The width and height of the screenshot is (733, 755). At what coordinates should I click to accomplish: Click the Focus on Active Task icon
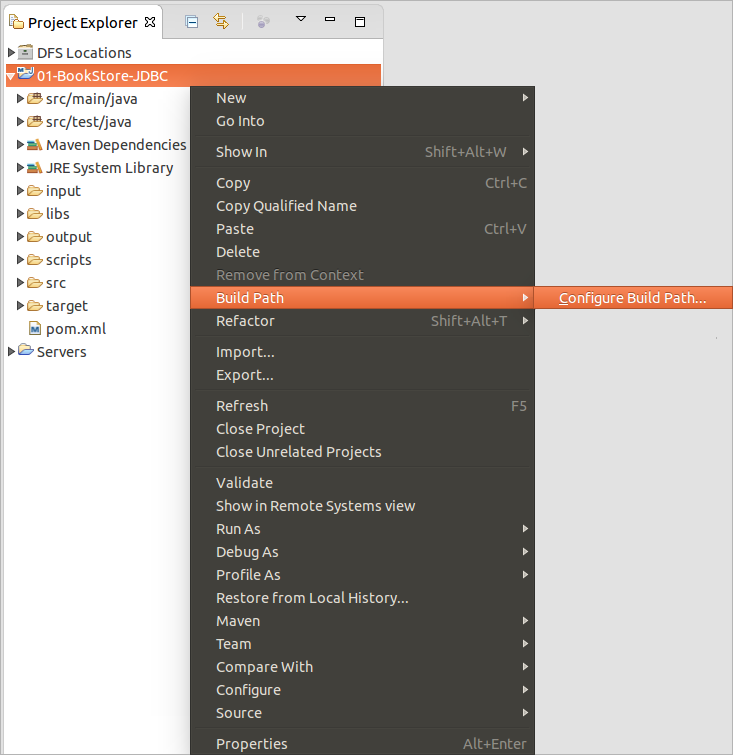263,22
